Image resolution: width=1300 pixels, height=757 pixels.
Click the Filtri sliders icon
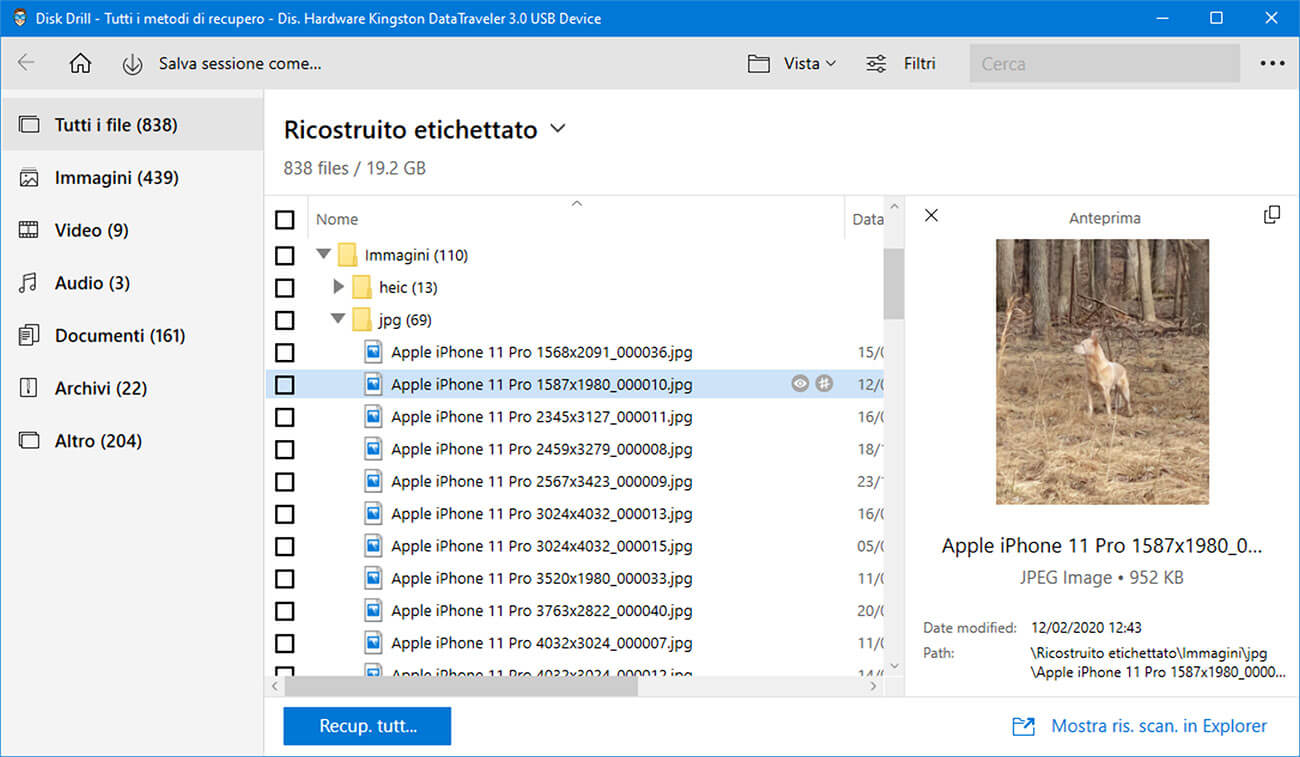point(876,64)
